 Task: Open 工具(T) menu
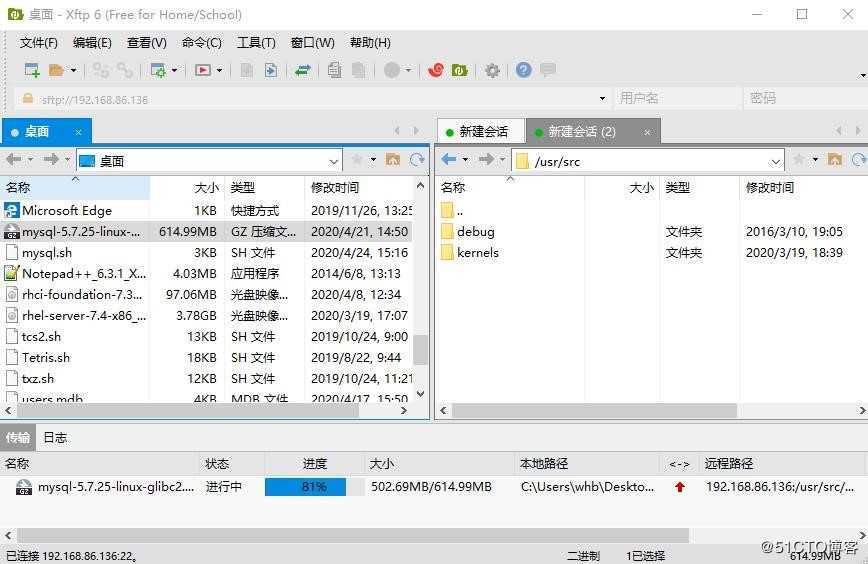[x=256, y=43]
